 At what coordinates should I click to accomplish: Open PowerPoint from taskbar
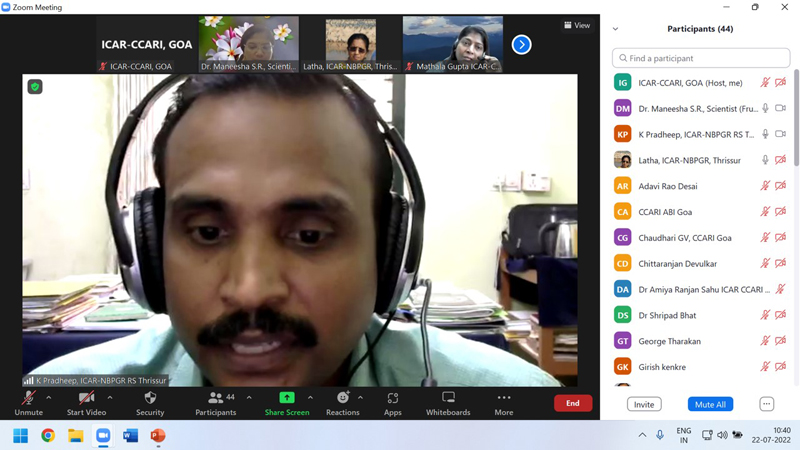tap(158, 436)
